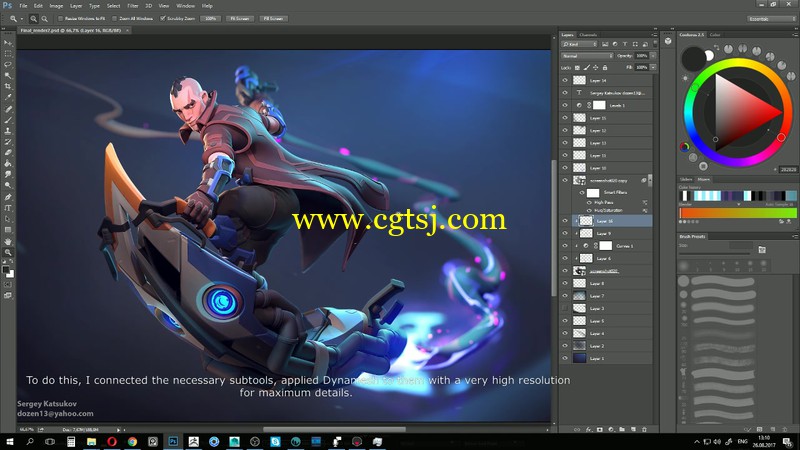Choose Zoom In mode in options bar
This screenshot has width=800, height=450.
[33, 18]
